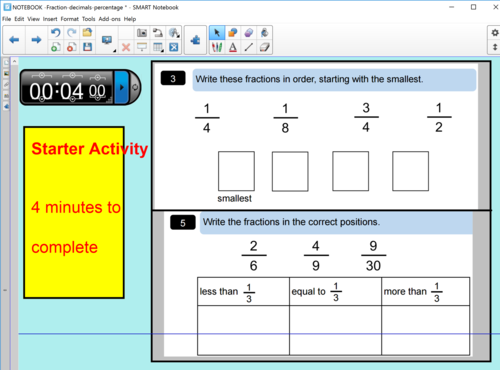Activate the Text tool with letter A

click(233, 47)
